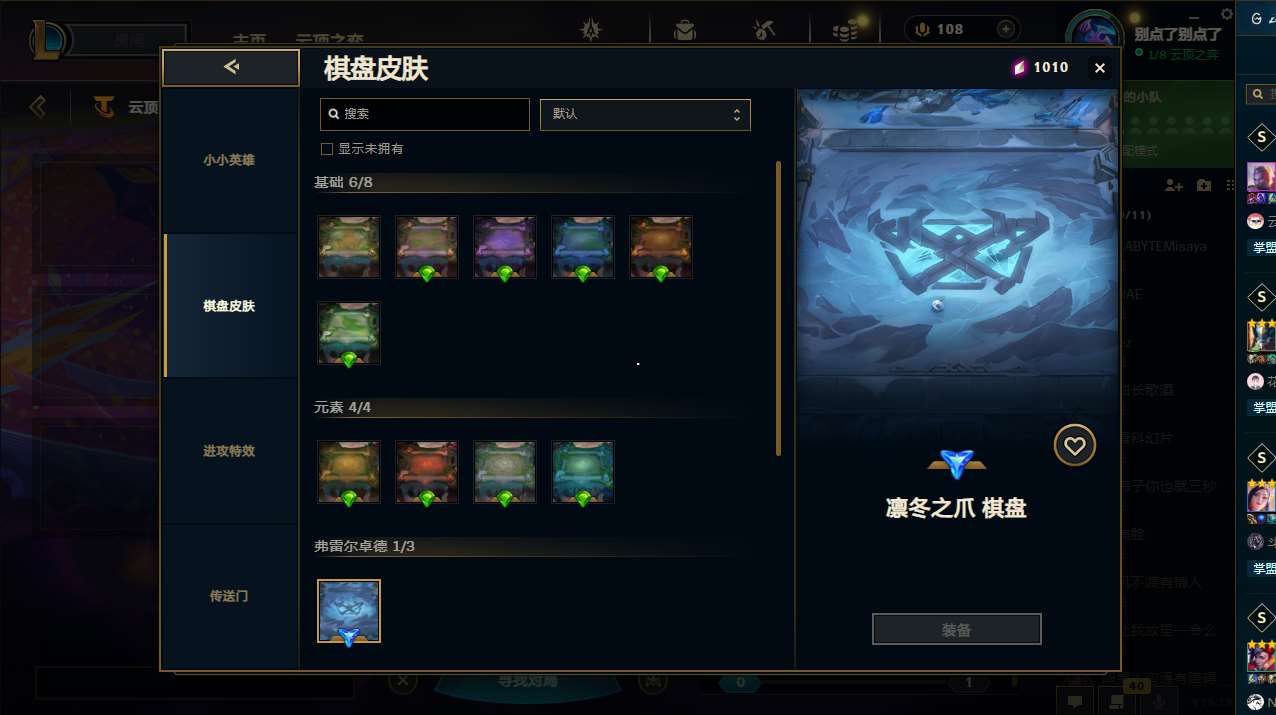
Task: Click the 装备 equip button
Action: [x=957, y=630]
